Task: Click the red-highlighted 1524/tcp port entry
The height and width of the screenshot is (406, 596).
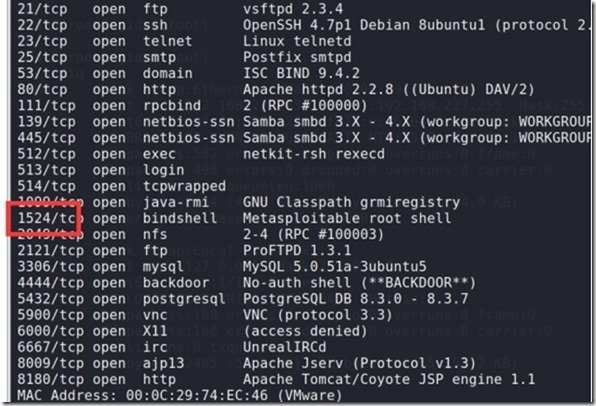Action: click(44, 219)
